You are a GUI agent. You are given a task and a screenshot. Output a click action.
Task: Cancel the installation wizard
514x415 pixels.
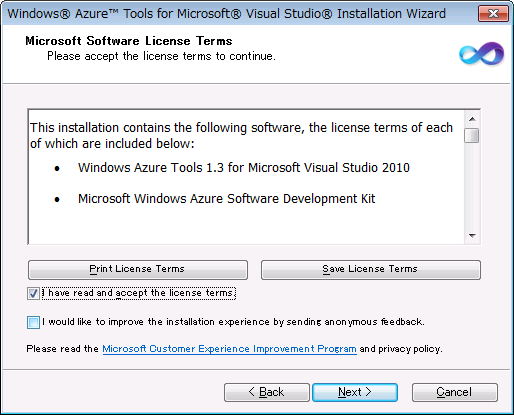(x=455, y=392)
